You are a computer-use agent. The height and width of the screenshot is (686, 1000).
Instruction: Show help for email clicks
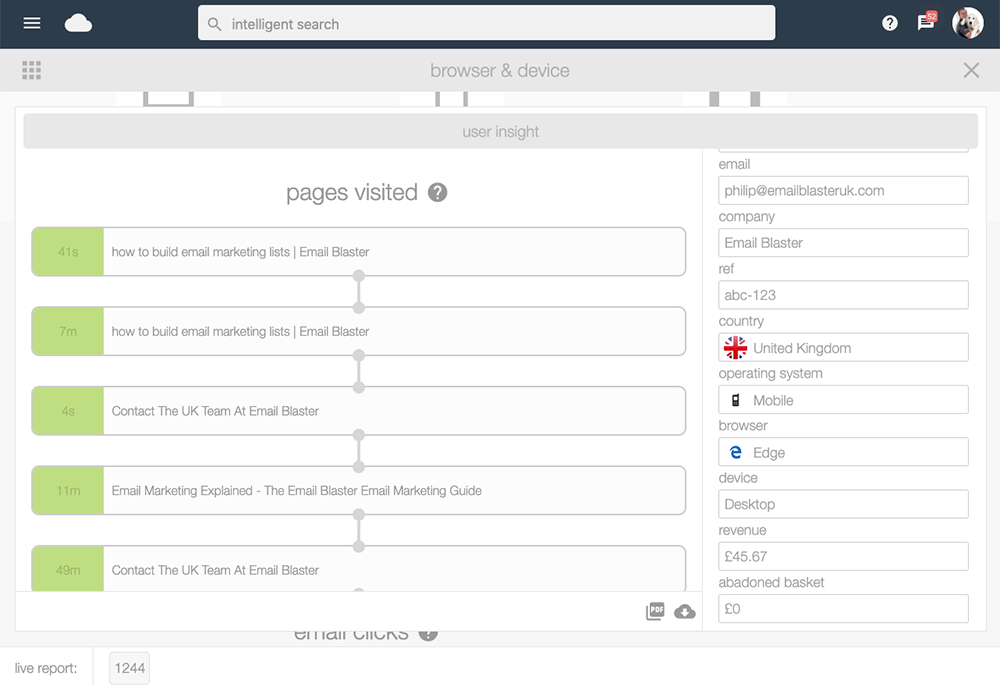click(x=429, y=634)
